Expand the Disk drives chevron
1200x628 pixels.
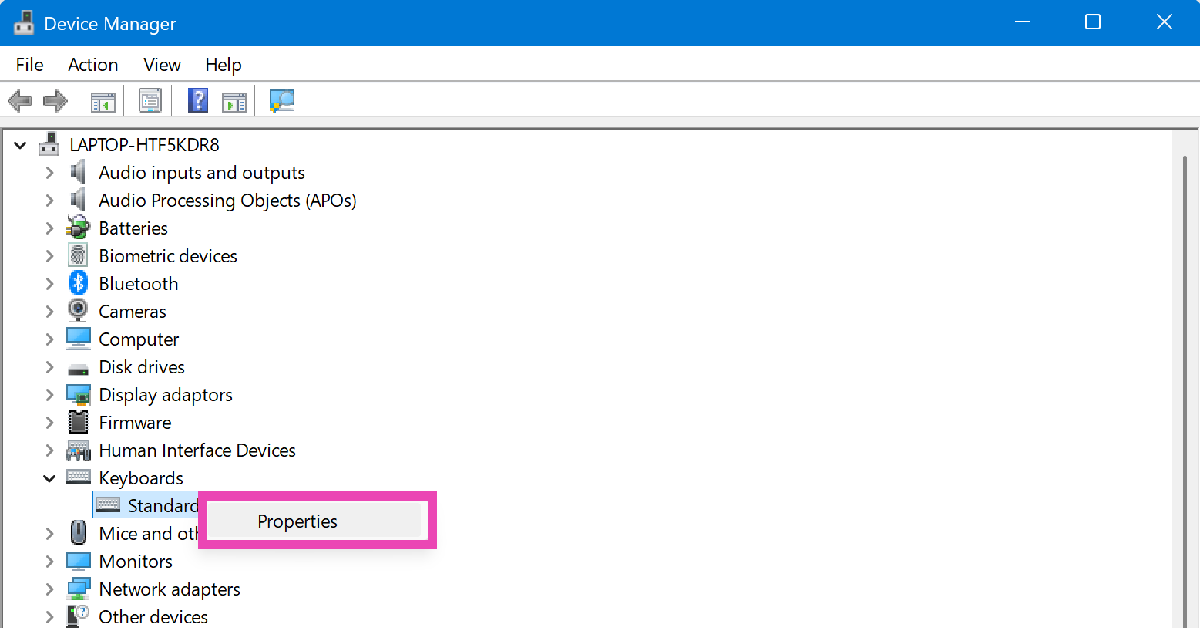(49, 367)
